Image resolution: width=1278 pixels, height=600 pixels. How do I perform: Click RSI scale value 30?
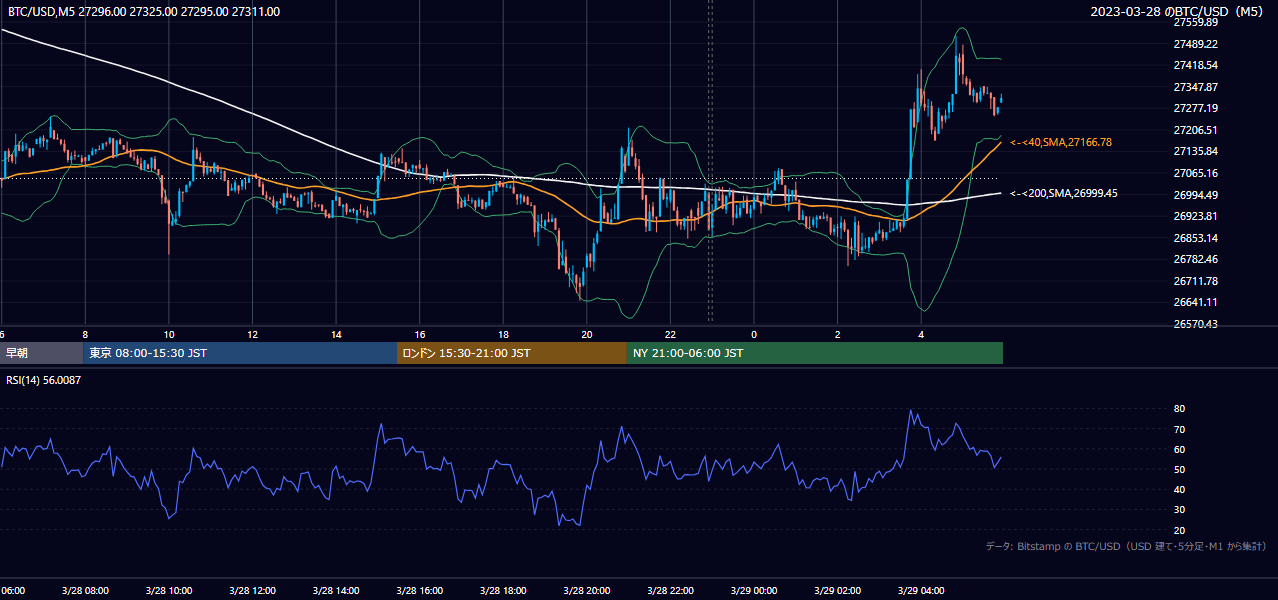point(1179,510)
